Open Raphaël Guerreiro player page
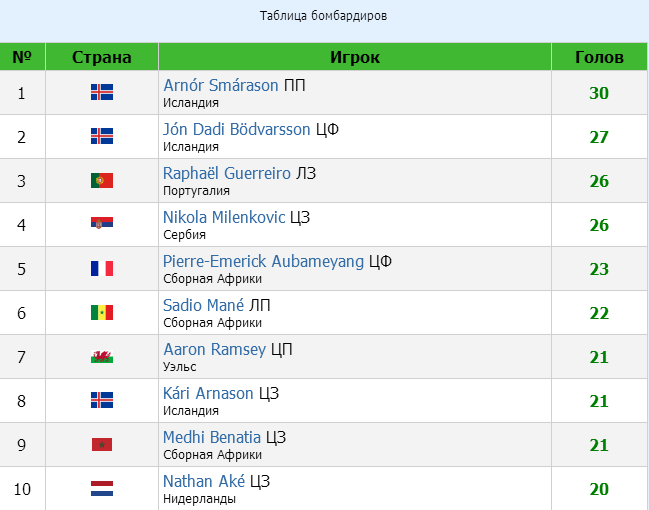649x510 pixels. coord(228,173)
